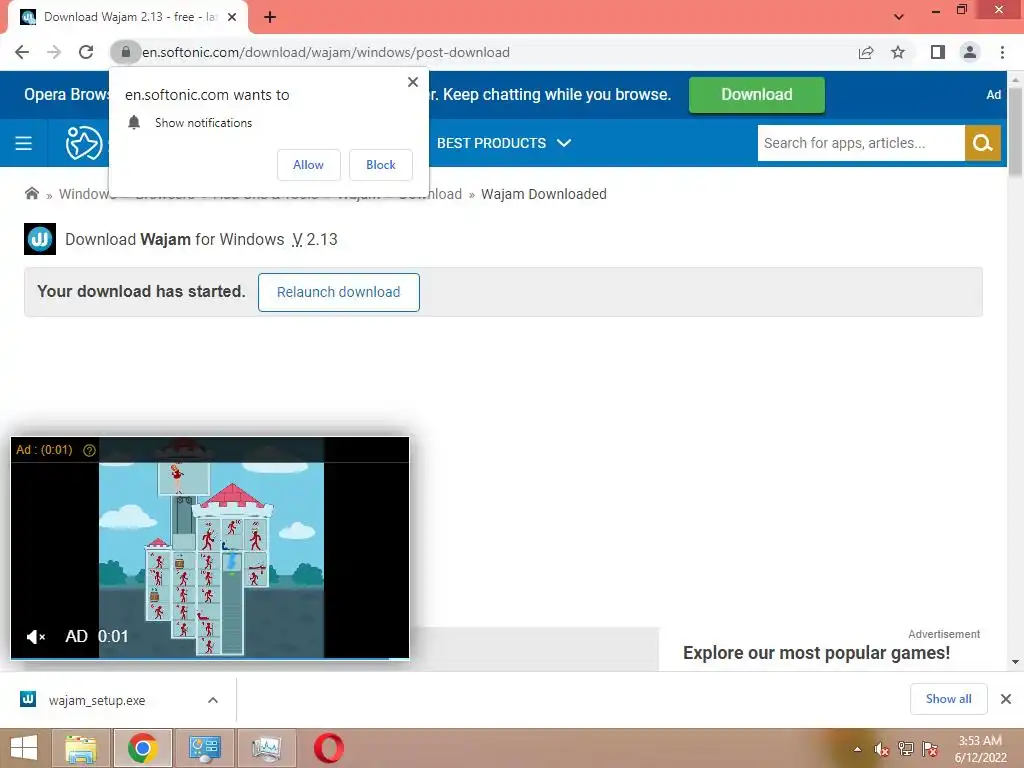Open the Control Panel taskbar icon
1024x768 pixels.
point(205,748)
